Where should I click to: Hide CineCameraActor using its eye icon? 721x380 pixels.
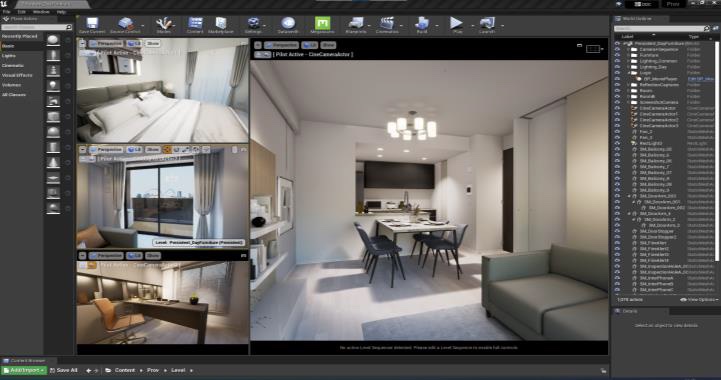coord(617,108)
